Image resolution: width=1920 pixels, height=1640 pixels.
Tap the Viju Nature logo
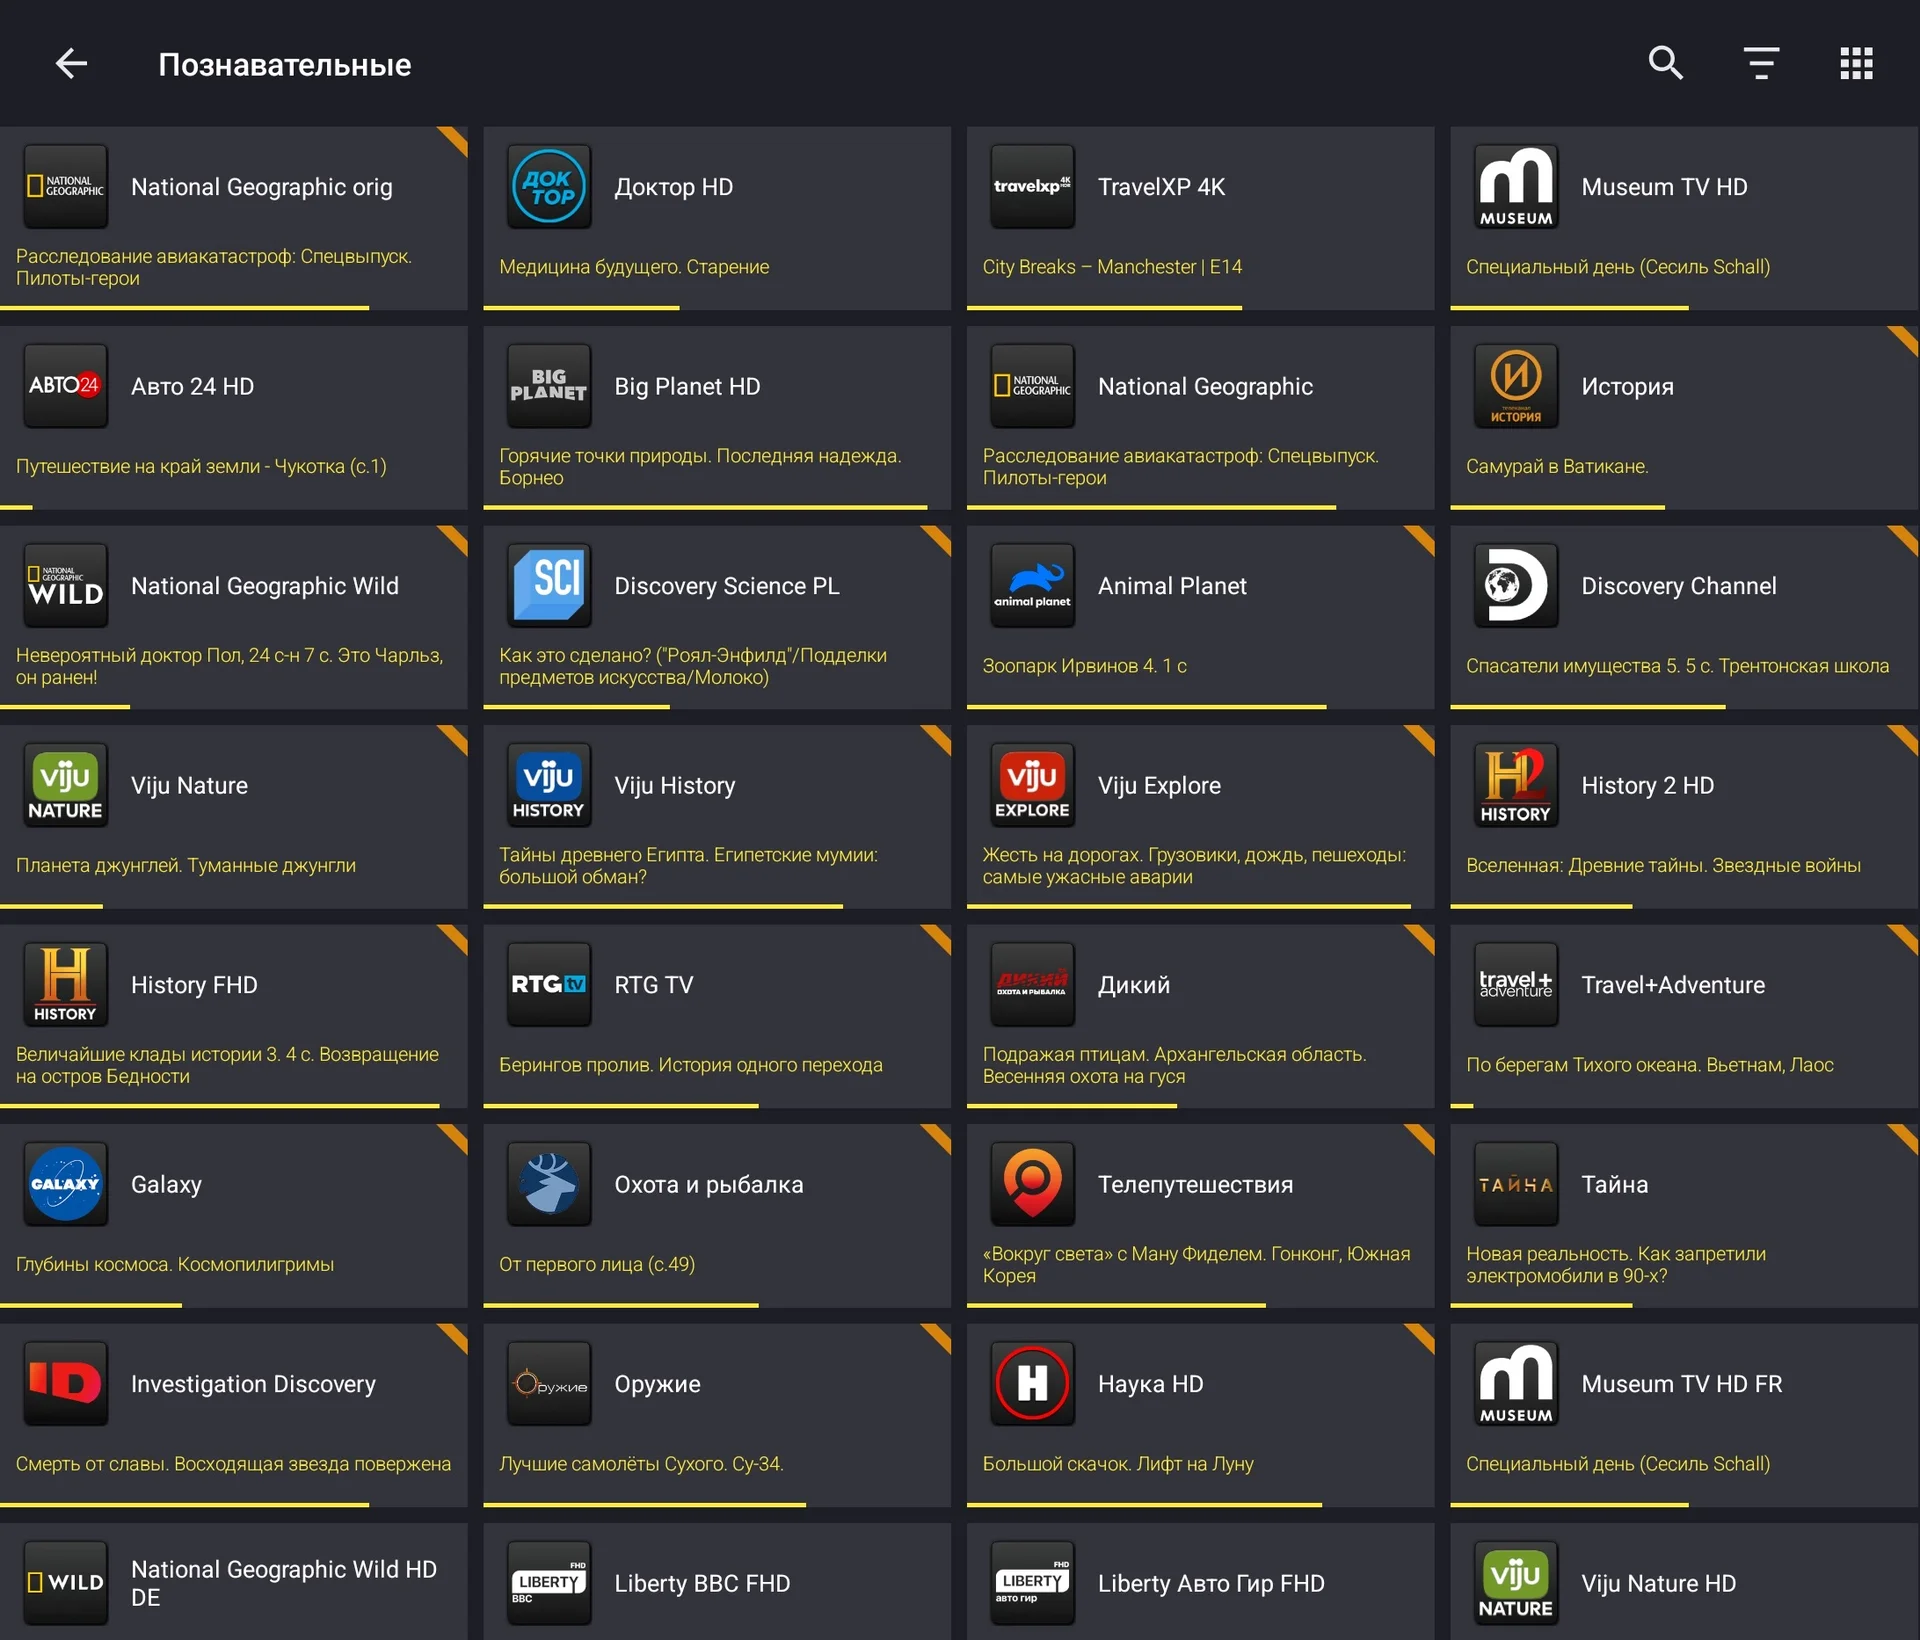click(x=66, y=785)
